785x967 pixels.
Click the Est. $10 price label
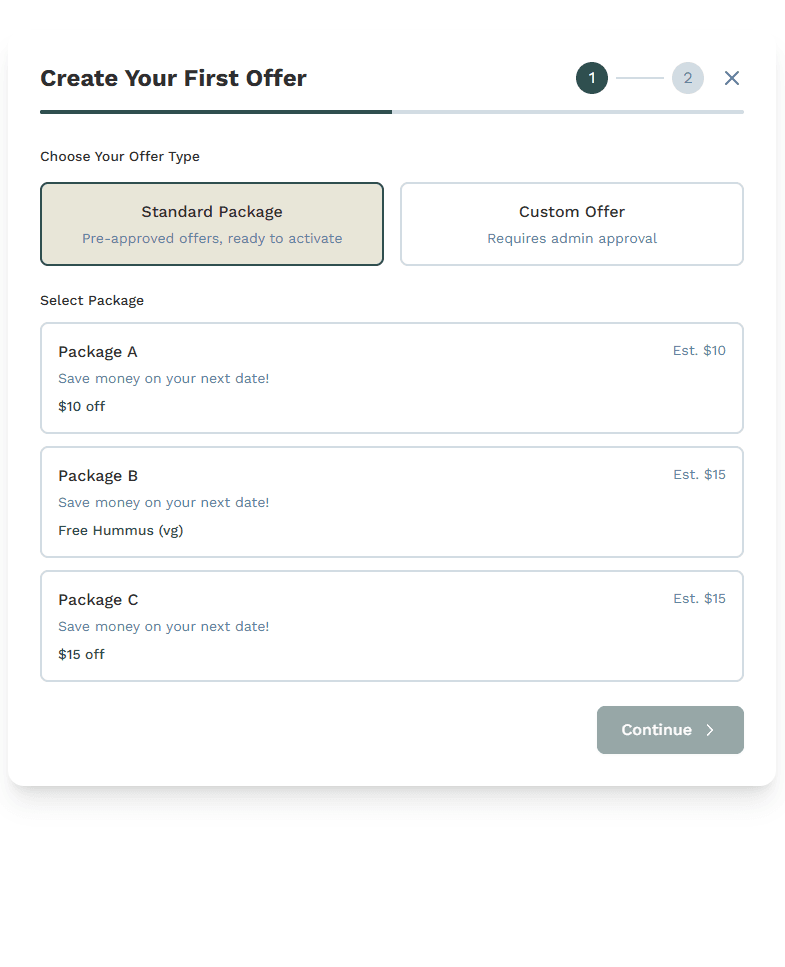tap(699, 351)
